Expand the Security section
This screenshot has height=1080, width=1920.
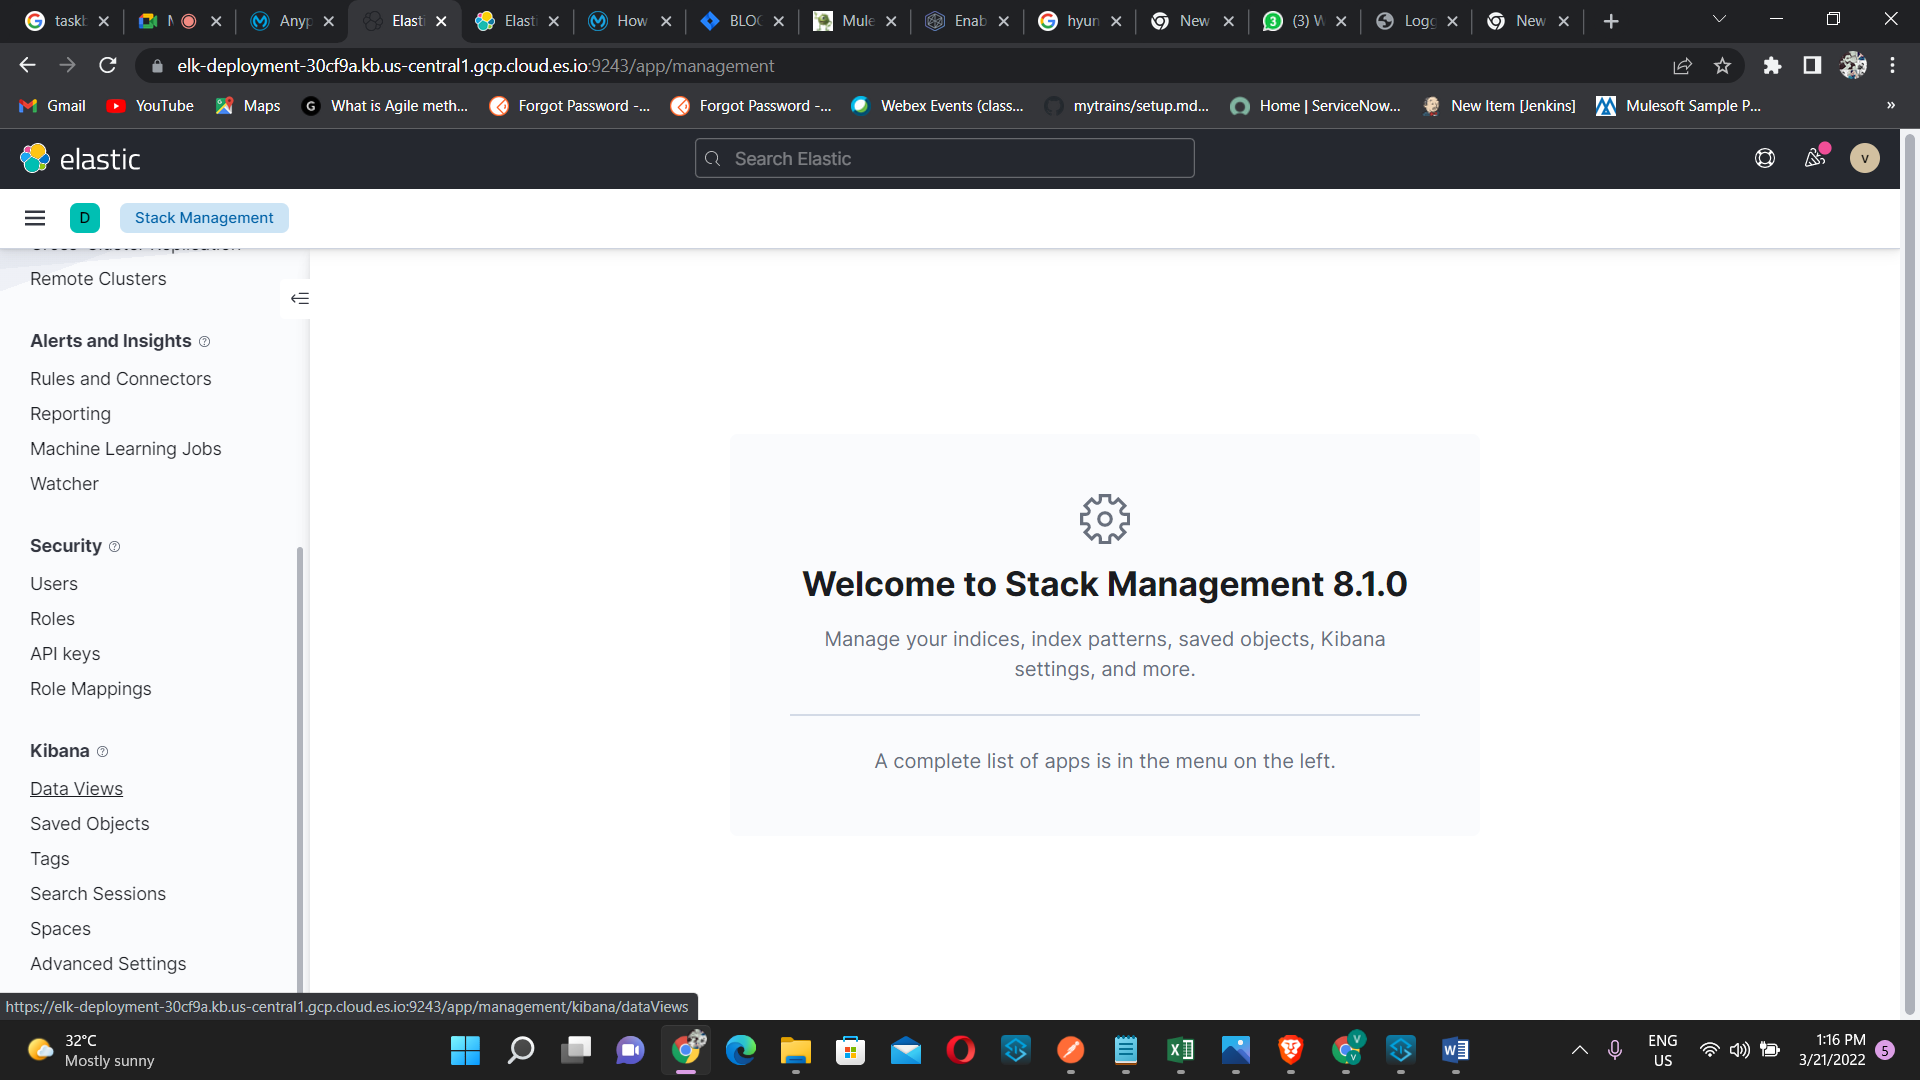point(66,545)
